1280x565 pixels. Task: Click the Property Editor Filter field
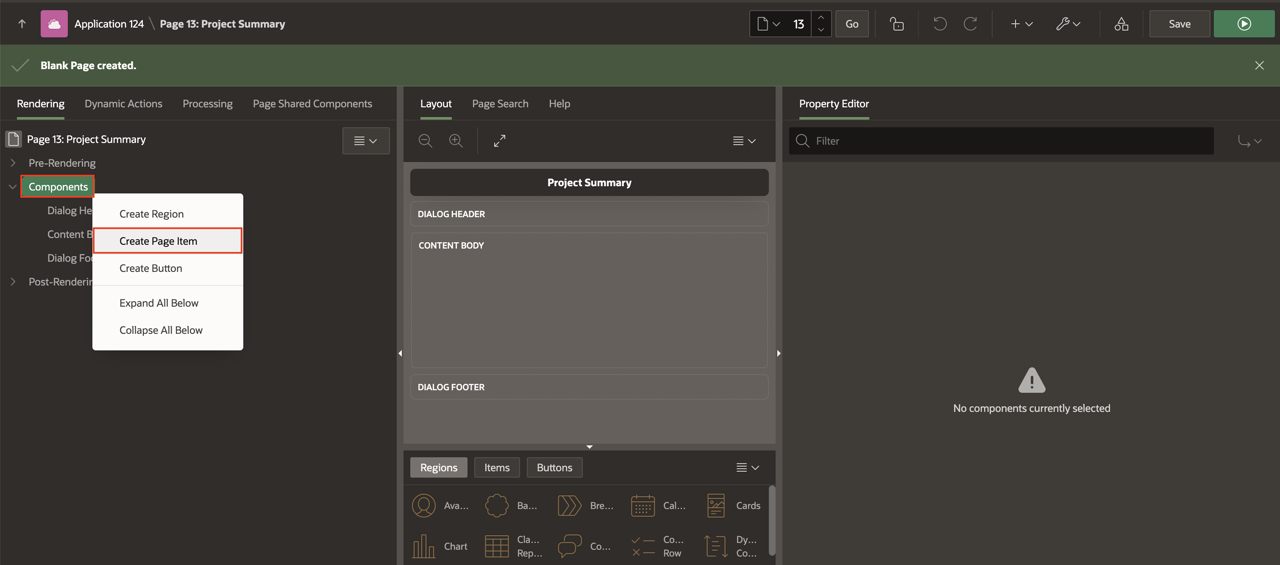pos(1010,141)
